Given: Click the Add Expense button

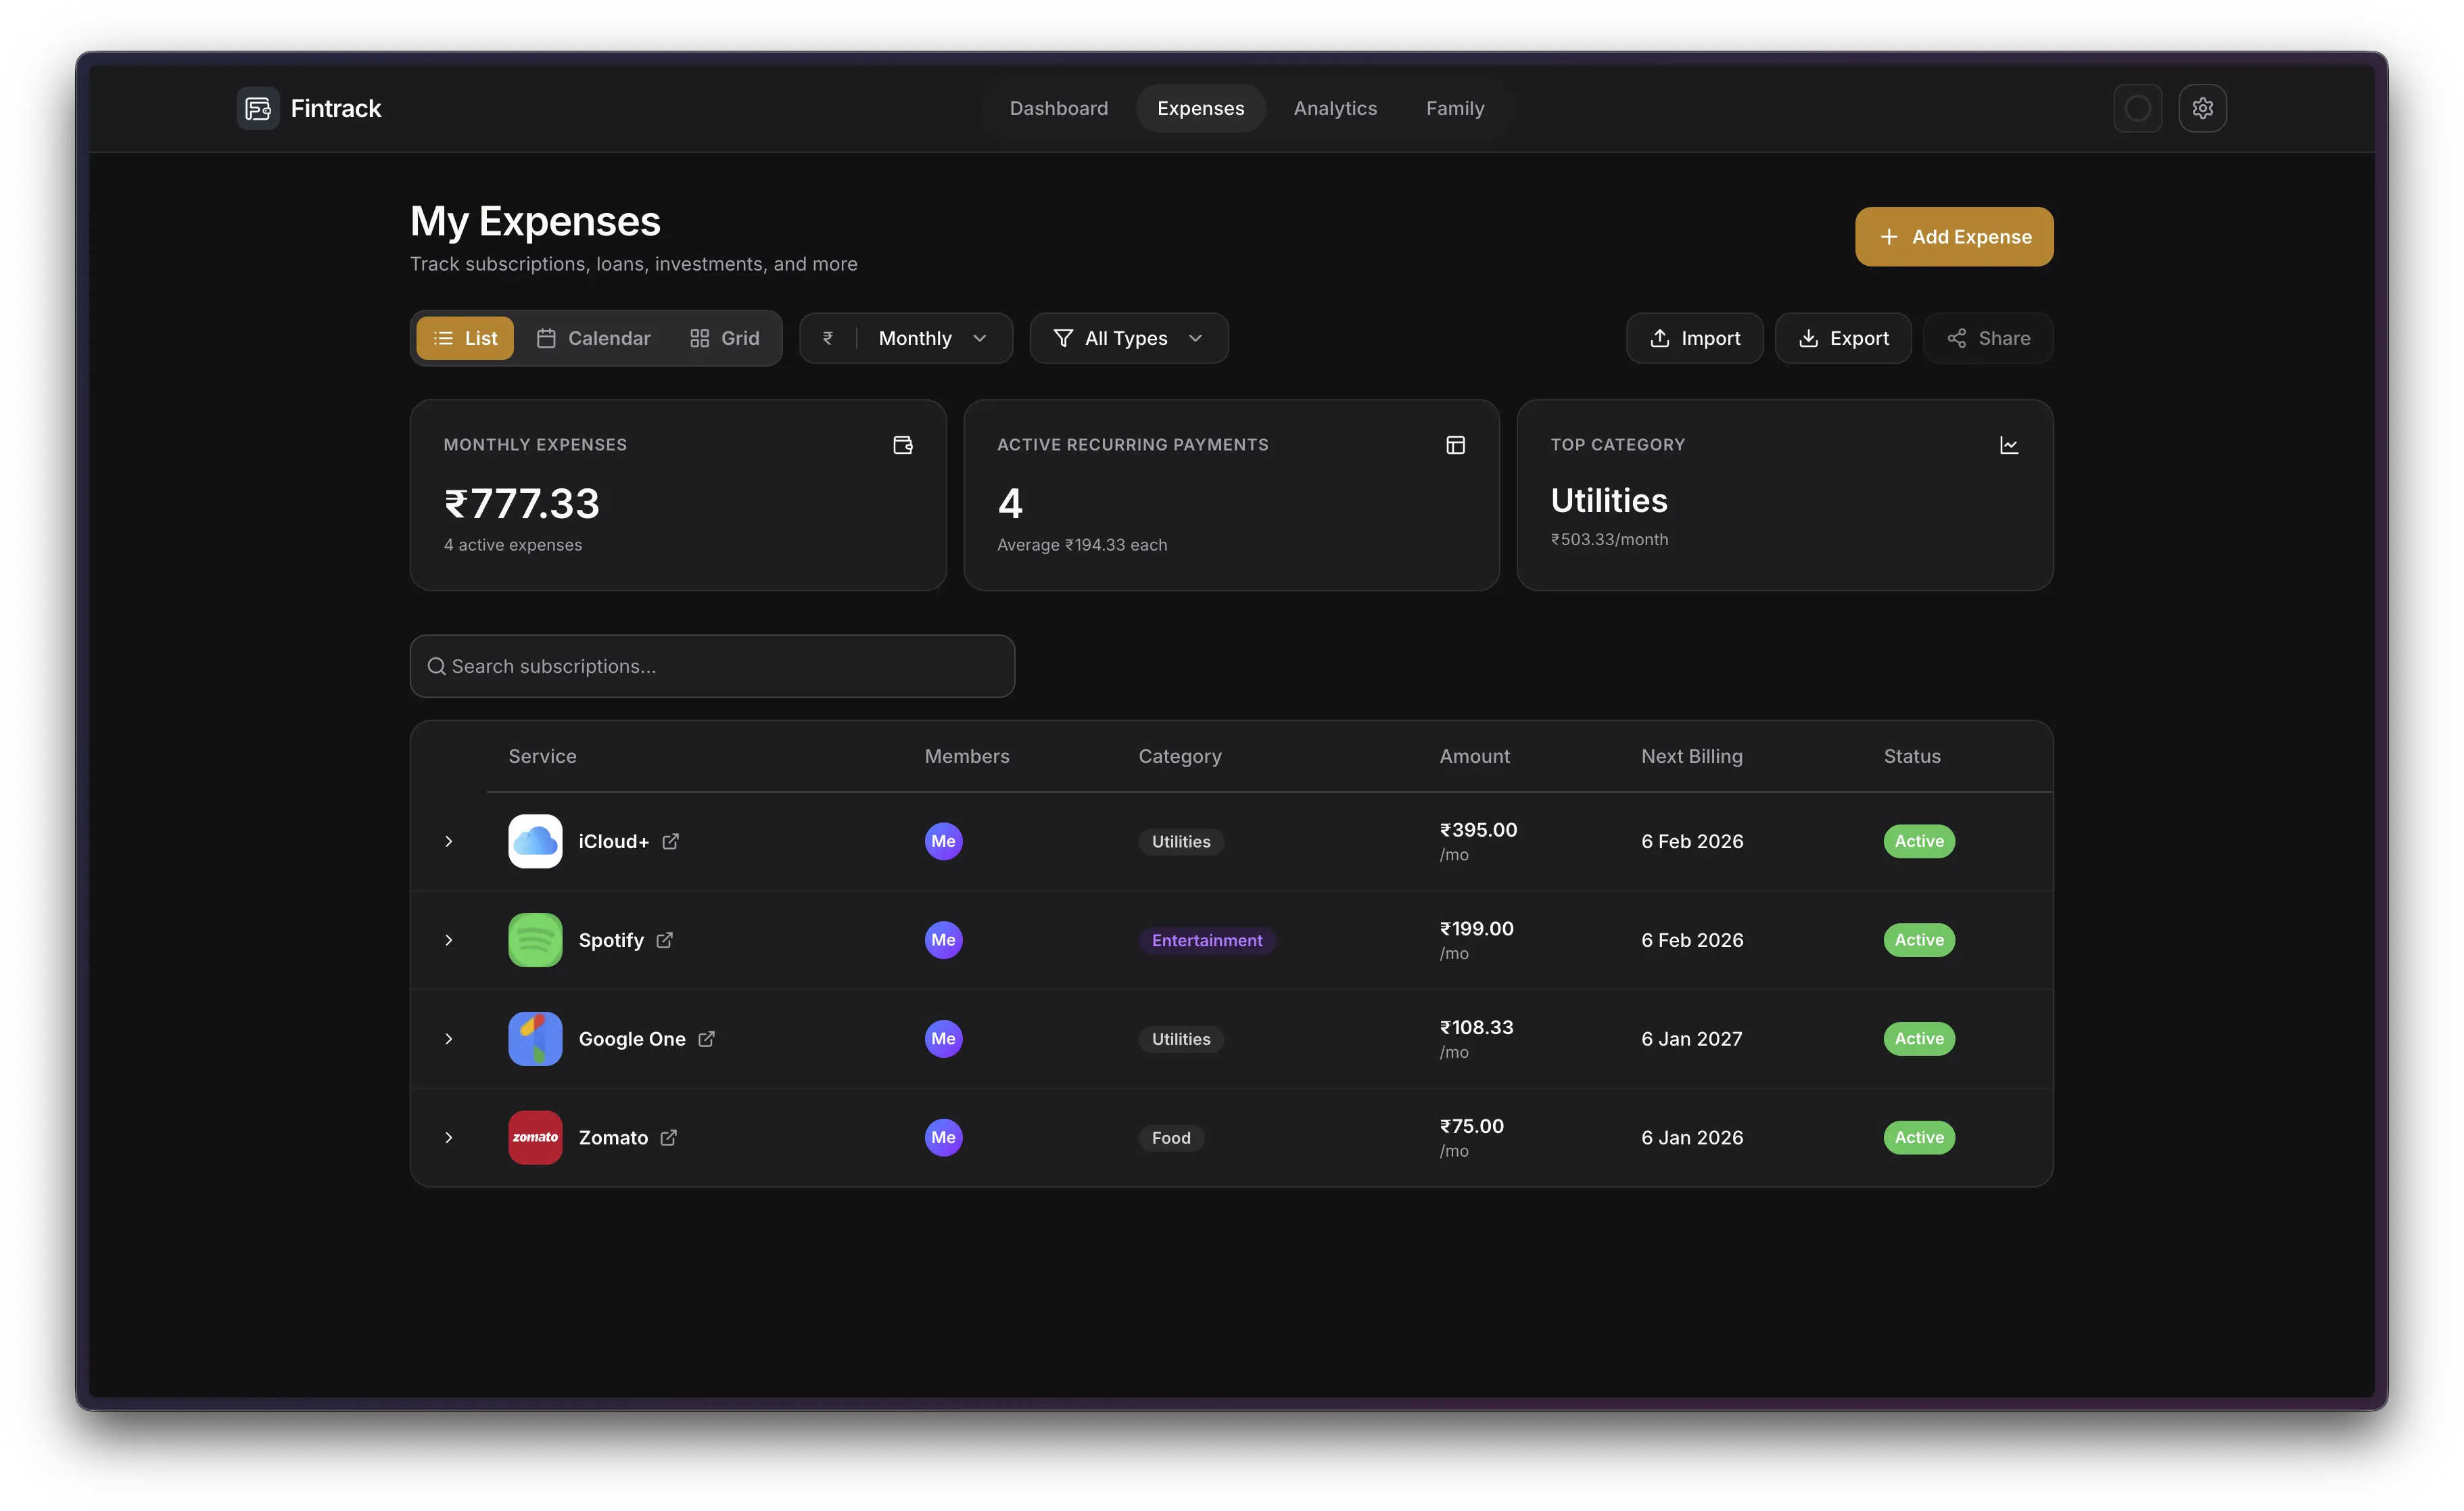Looking at the screenshot, I should click(x=1954, y=237).
